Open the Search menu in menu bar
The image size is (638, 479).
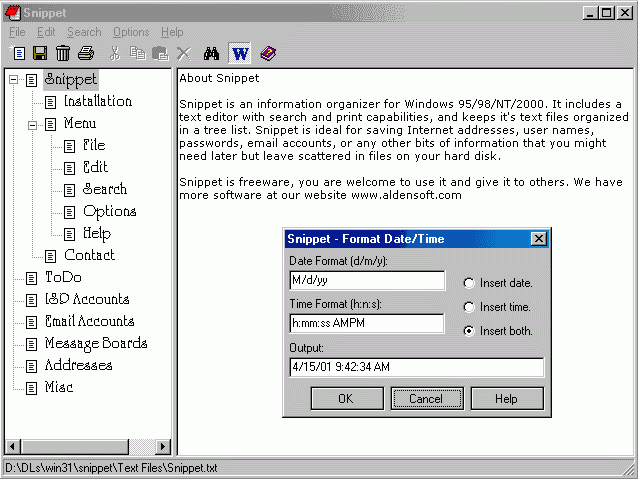pyautogui.click(x=84, y=32)
